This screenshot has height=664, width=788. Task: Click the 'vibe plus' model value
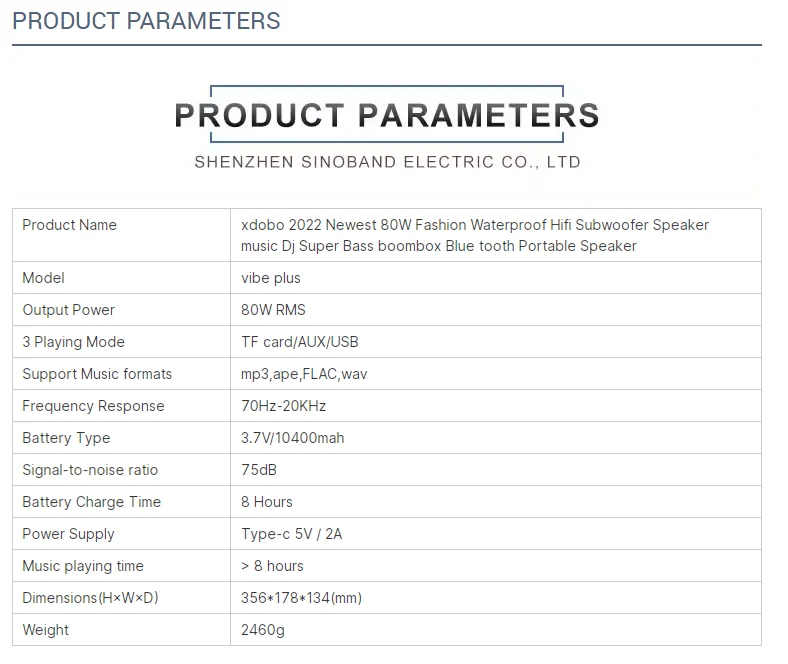pos(271,278)
